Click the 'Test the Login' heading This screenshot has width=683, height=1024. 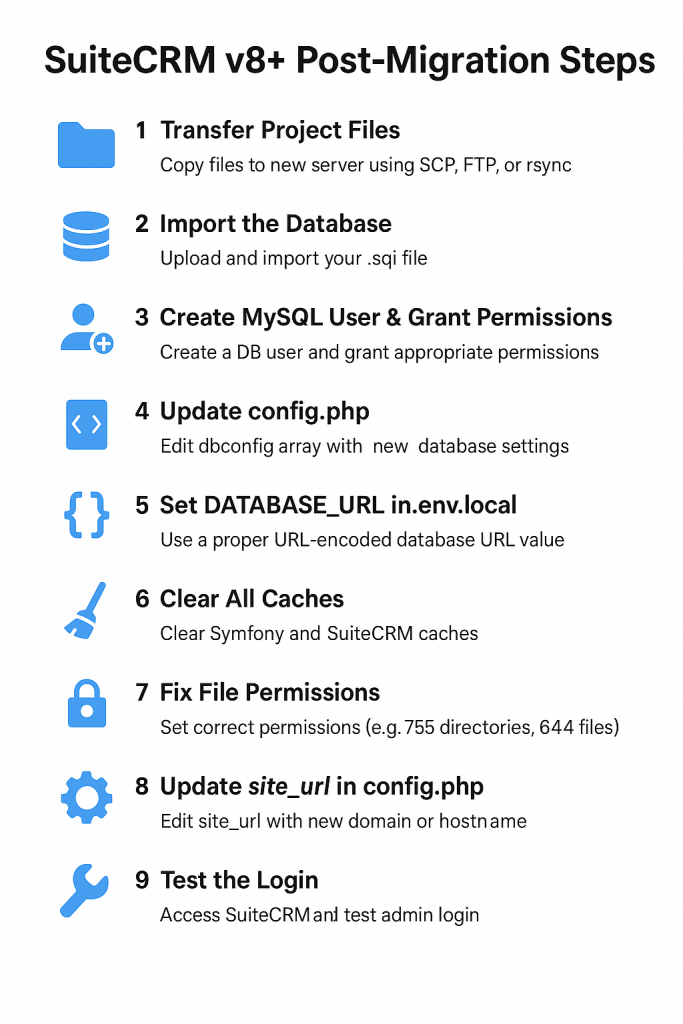click(239, 880)
